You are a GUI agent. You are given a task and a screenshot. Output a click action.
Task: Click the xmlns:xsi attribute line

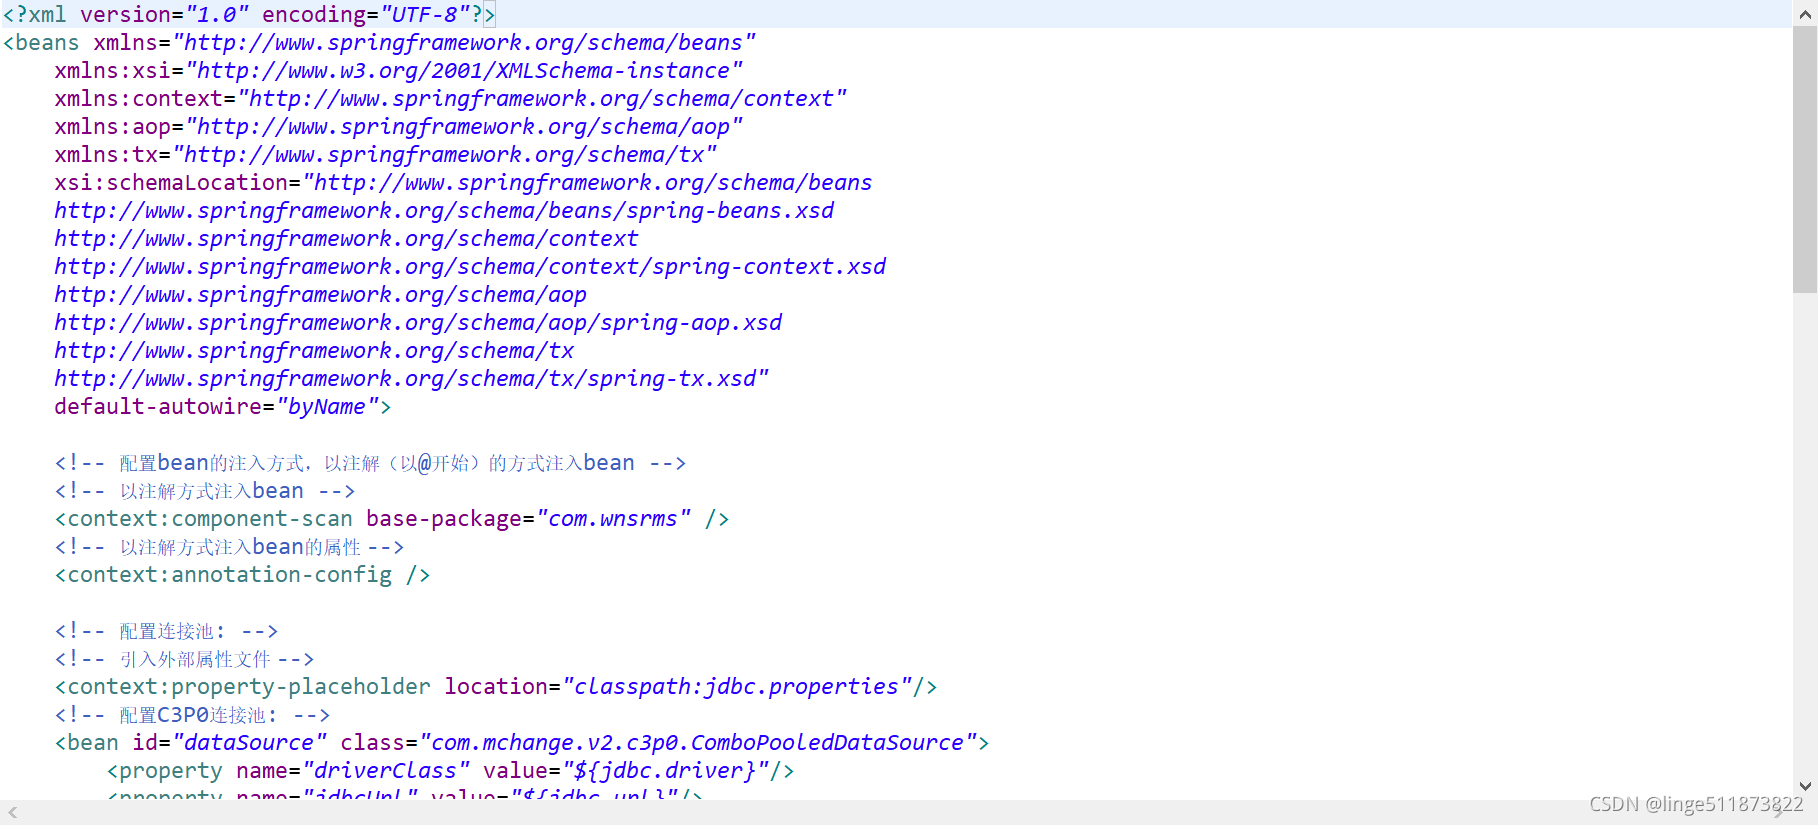pos(398,71)
